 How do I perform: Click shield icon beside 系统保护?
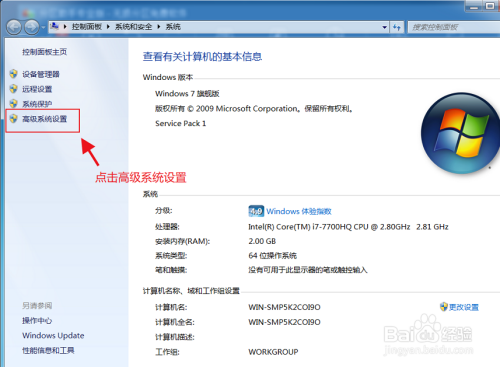click(x=14, y=104)
